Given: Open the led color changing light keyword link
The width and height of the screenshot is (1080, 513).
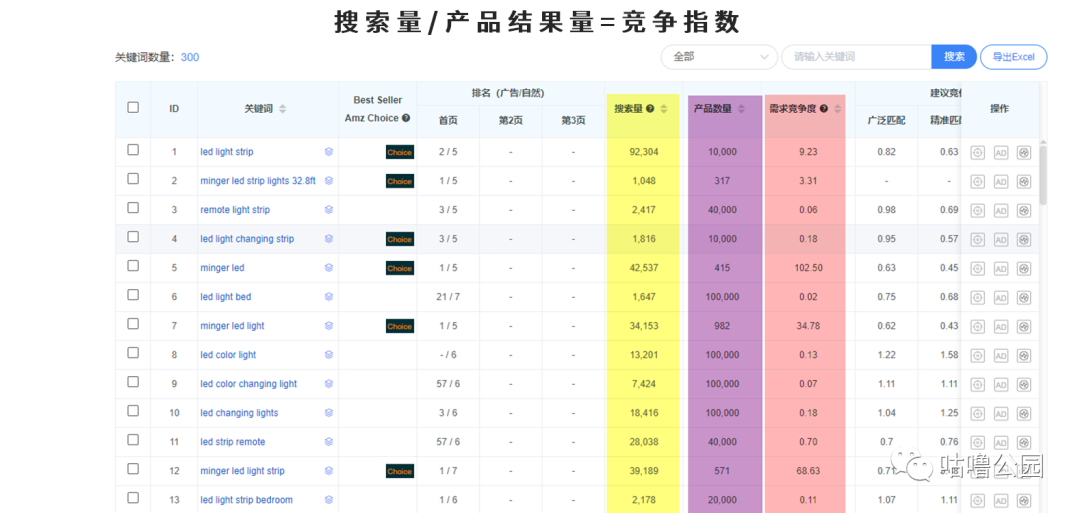Looking at the screenshot, I should pyautogui.click(x=249, y=384).
